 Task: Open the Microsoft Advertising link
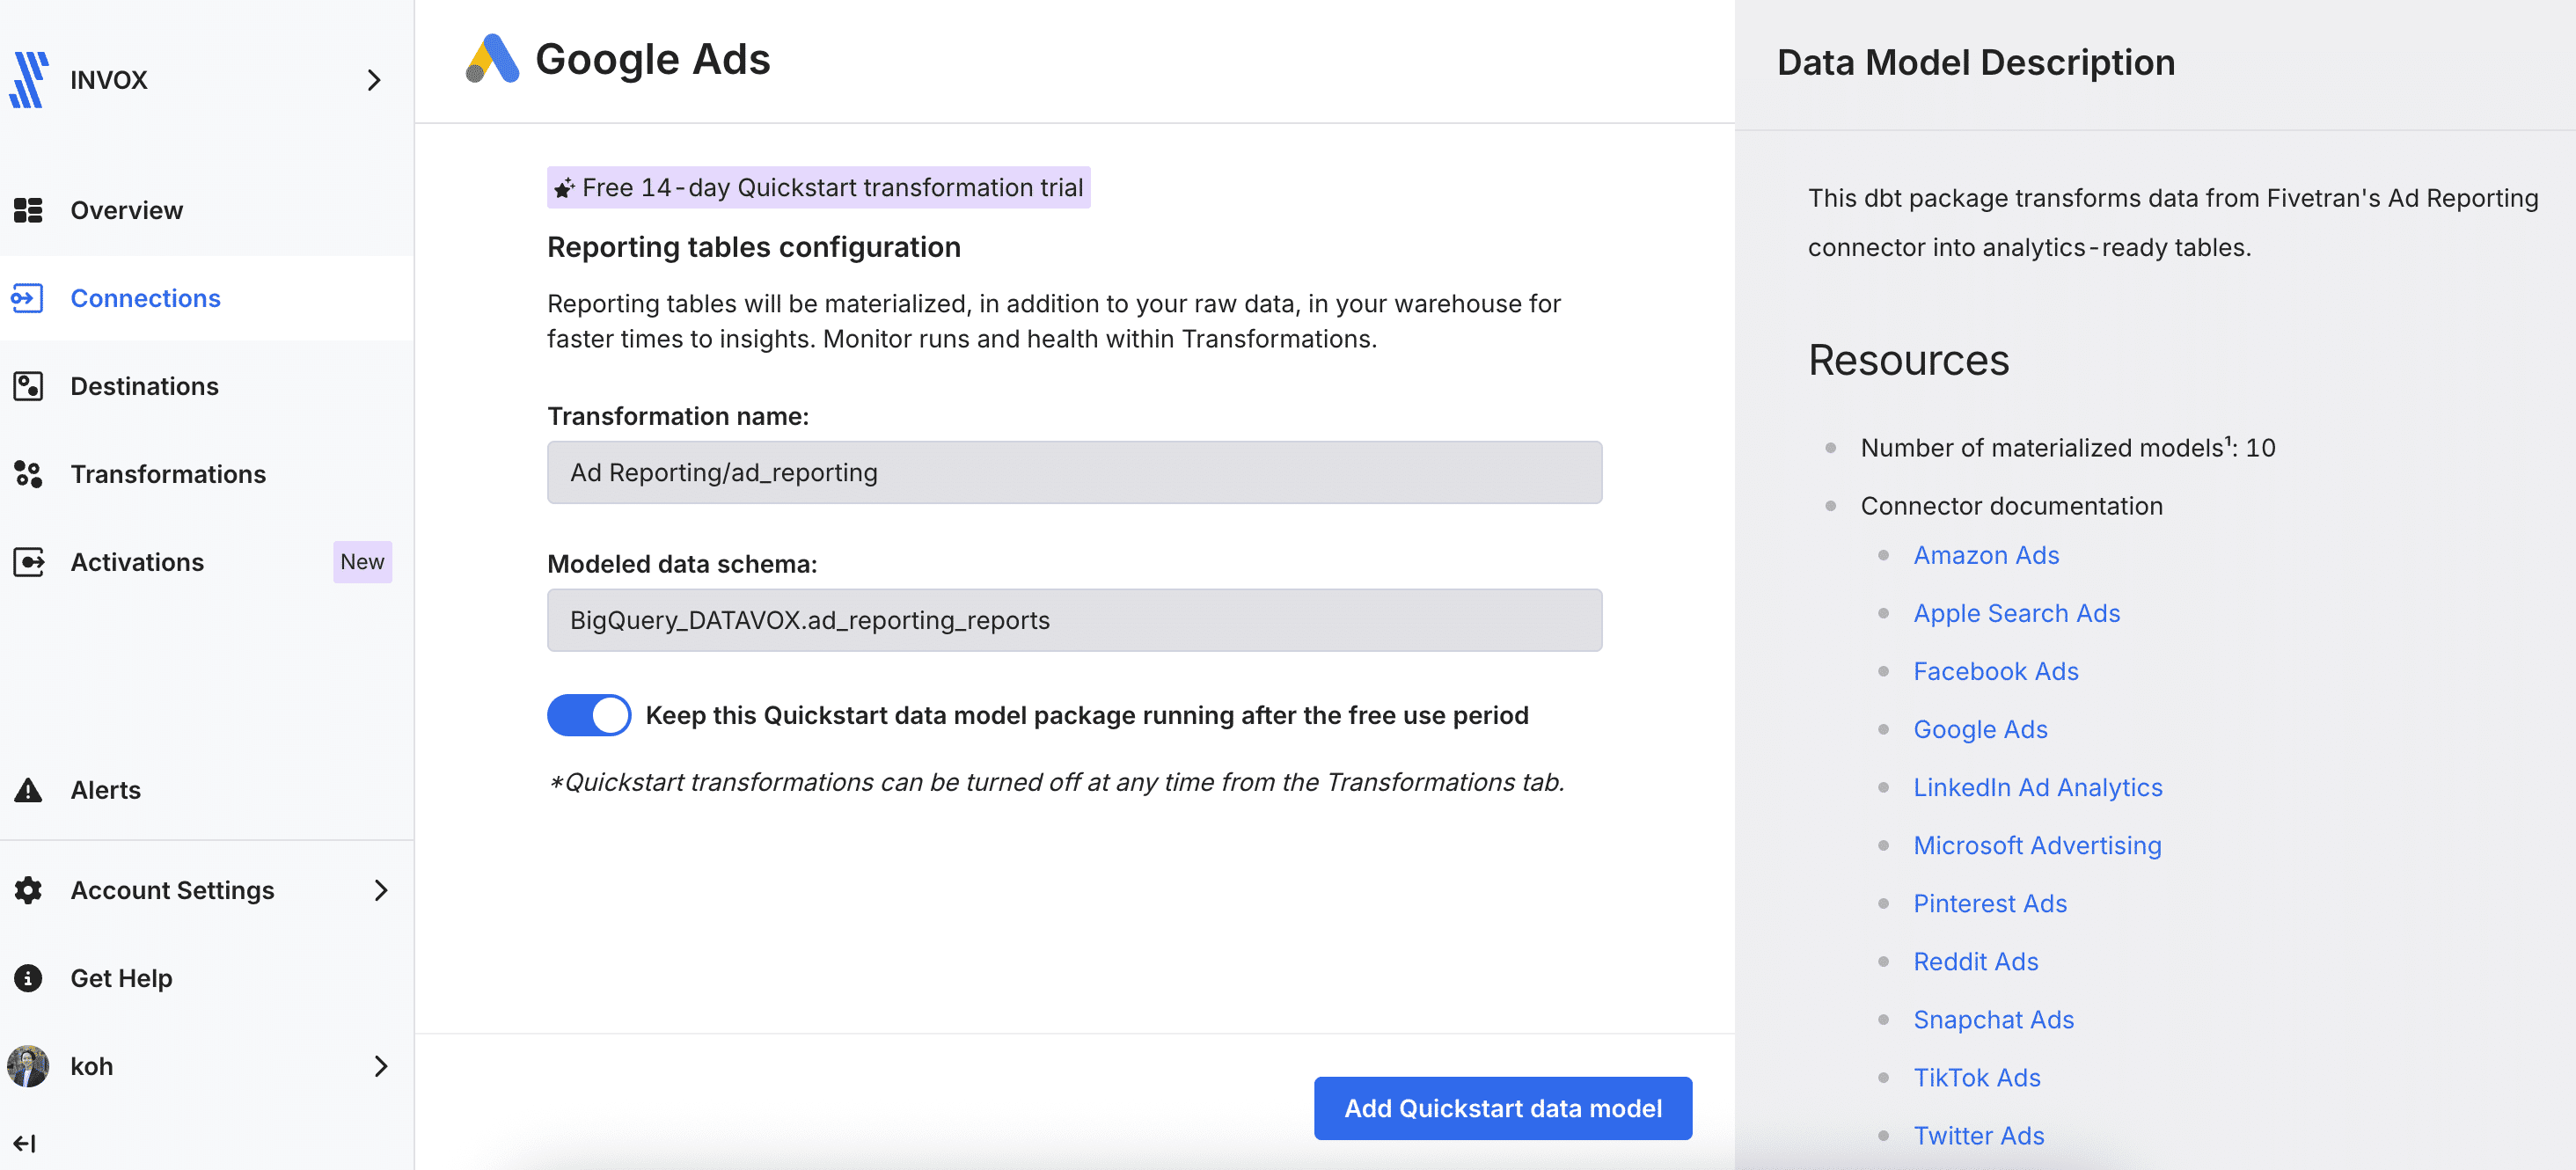pos(2037,845)
